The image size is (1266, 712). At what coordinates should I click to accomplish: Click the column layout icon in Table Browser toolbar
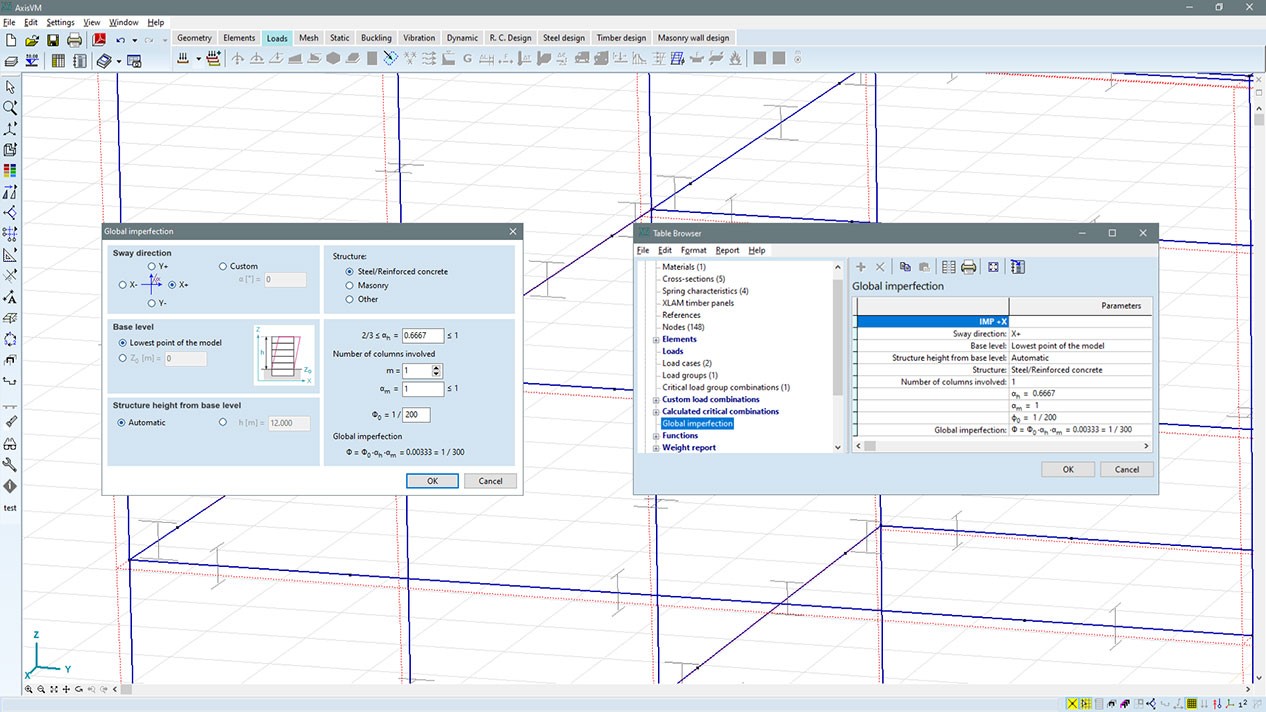click(x=948, y=267)
